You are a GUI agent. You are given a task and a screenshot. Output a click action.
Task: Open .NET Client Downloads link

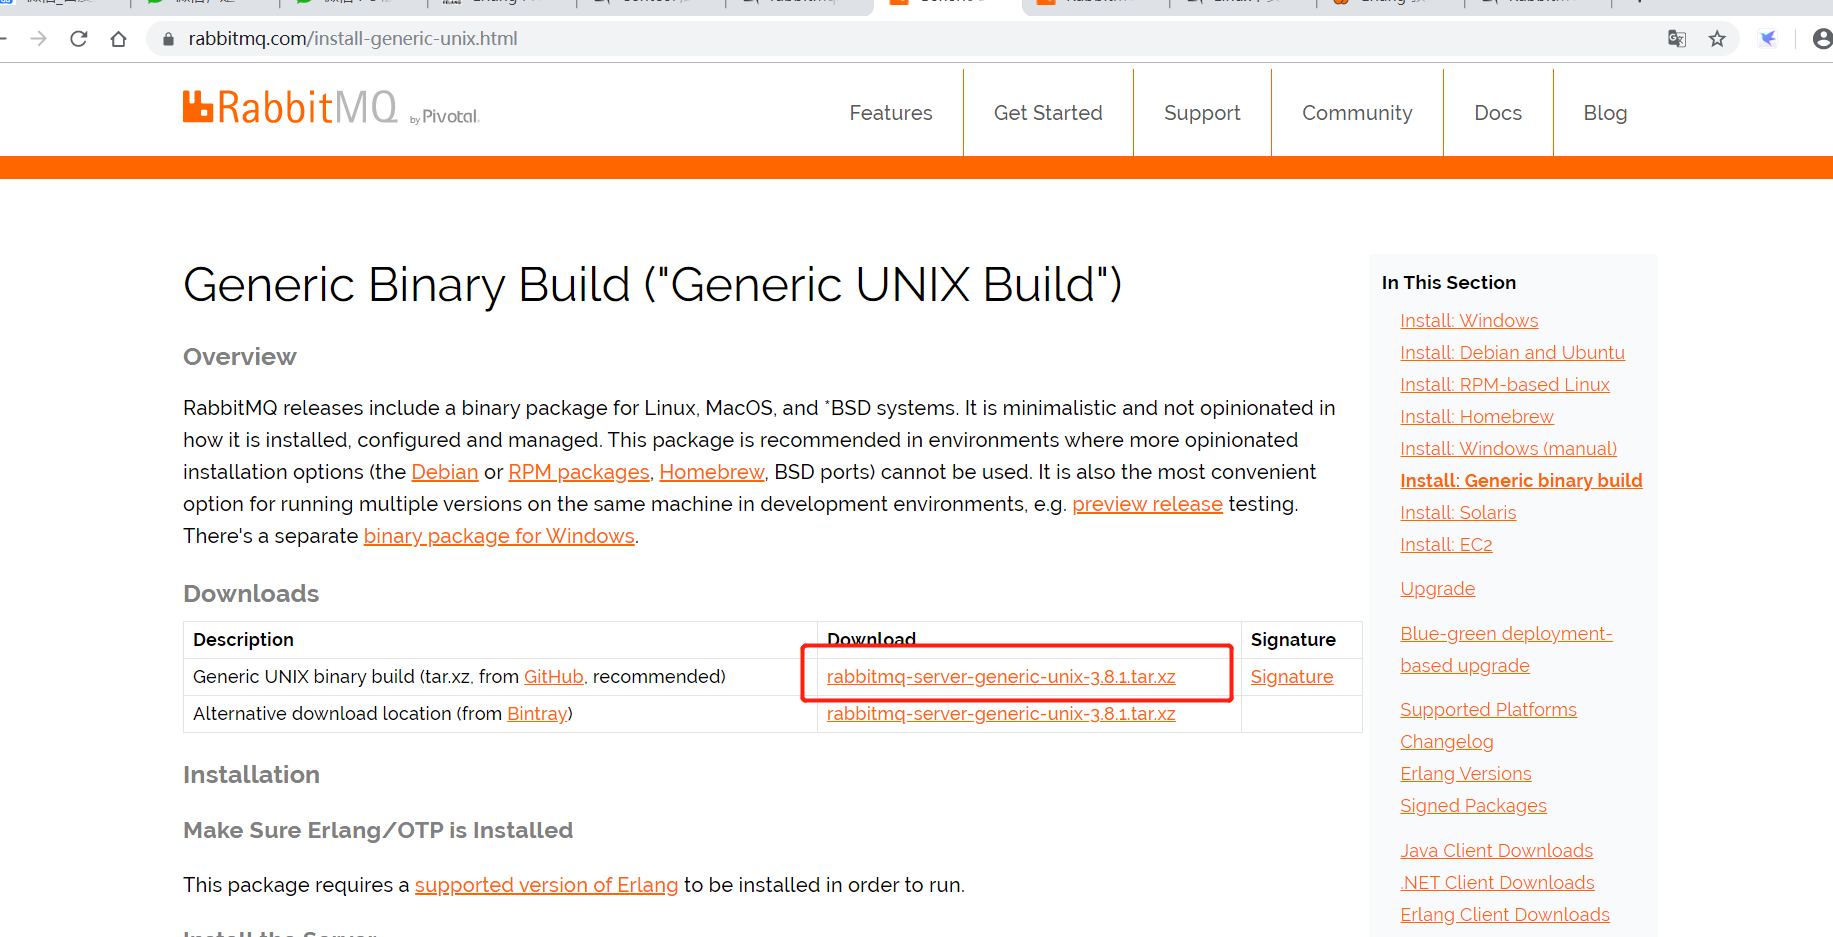point(1497,883)
